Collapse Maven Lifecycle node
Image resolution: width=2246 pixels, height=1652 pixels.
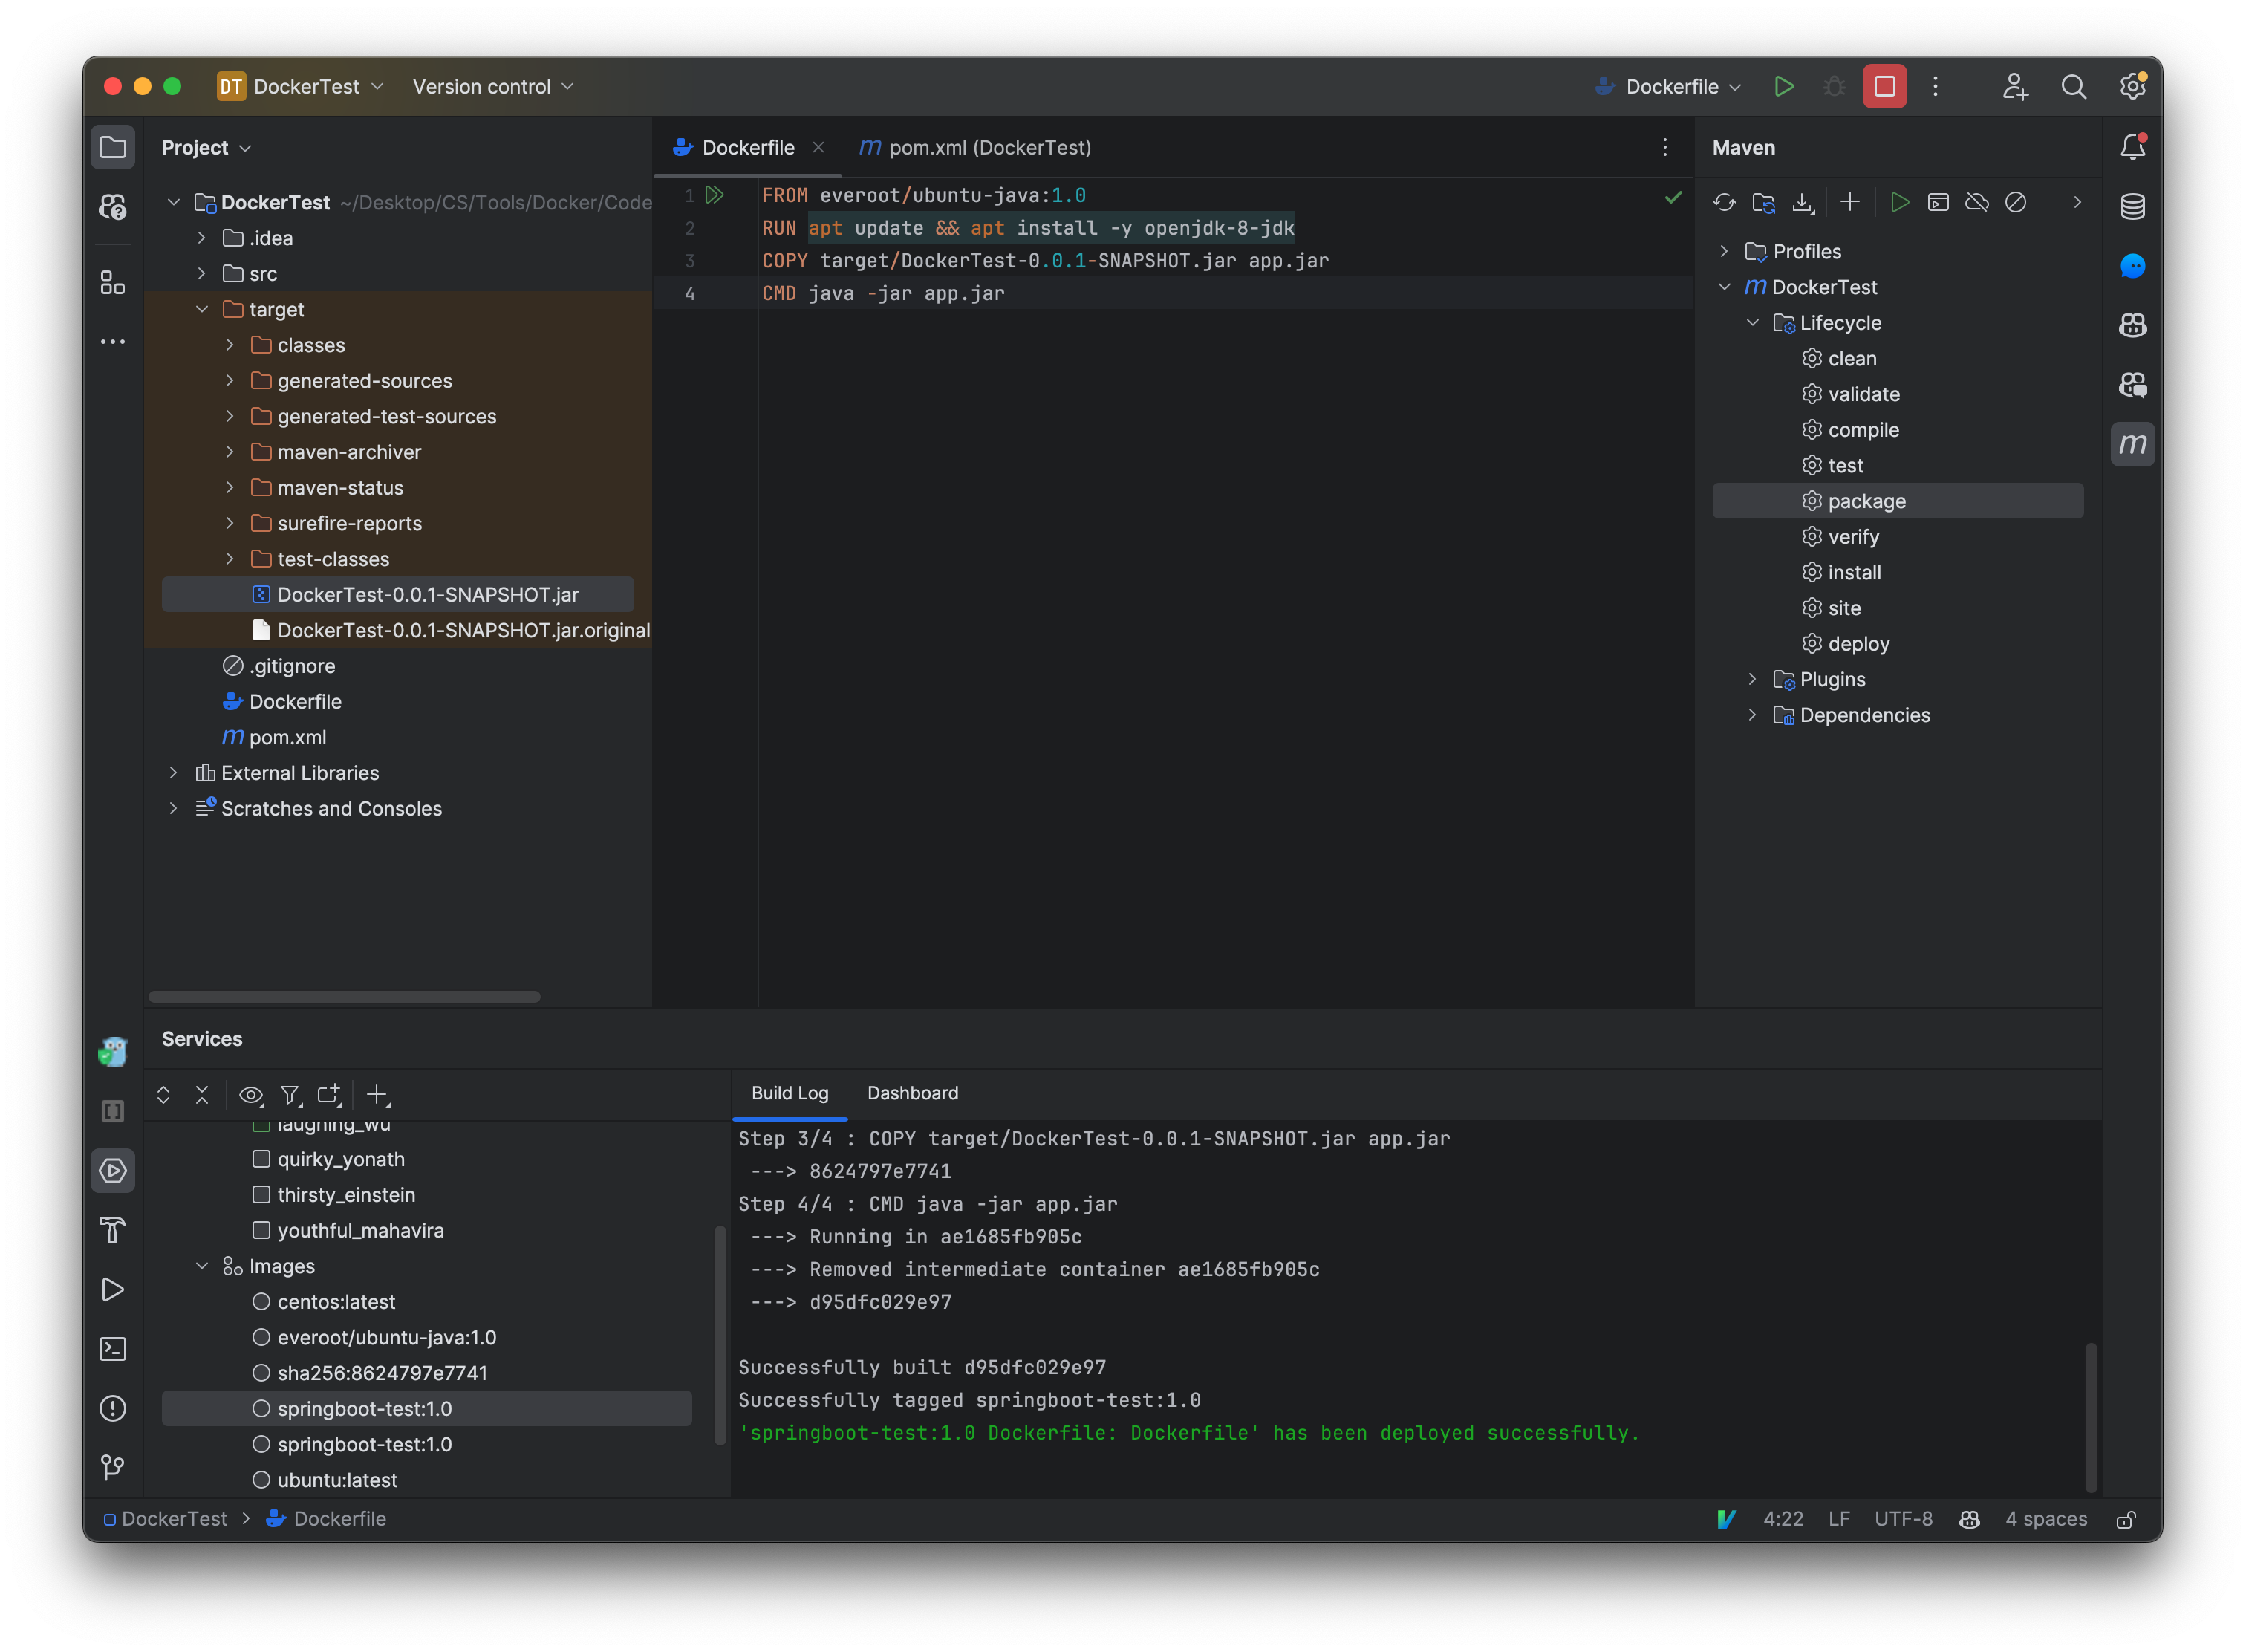point(1752,323)
